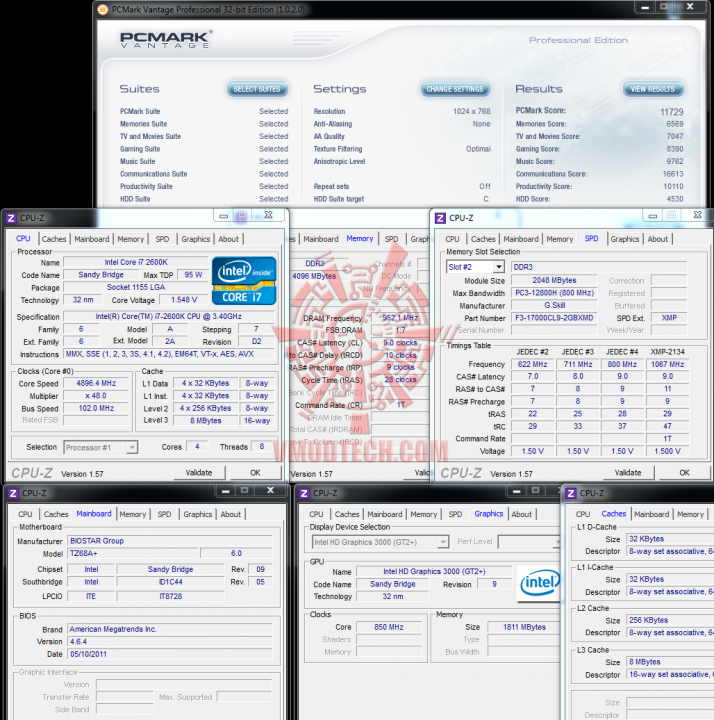
Task: Click CPU-Z Z icon in Caches window
Action: click(x=570, y=493)
